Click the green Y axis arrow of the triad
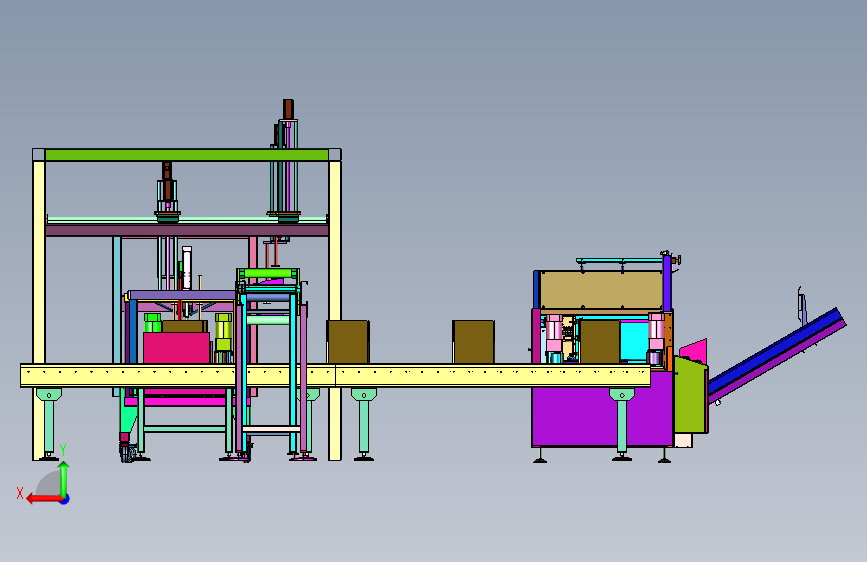Screen dimensions: 867x562 64,479
